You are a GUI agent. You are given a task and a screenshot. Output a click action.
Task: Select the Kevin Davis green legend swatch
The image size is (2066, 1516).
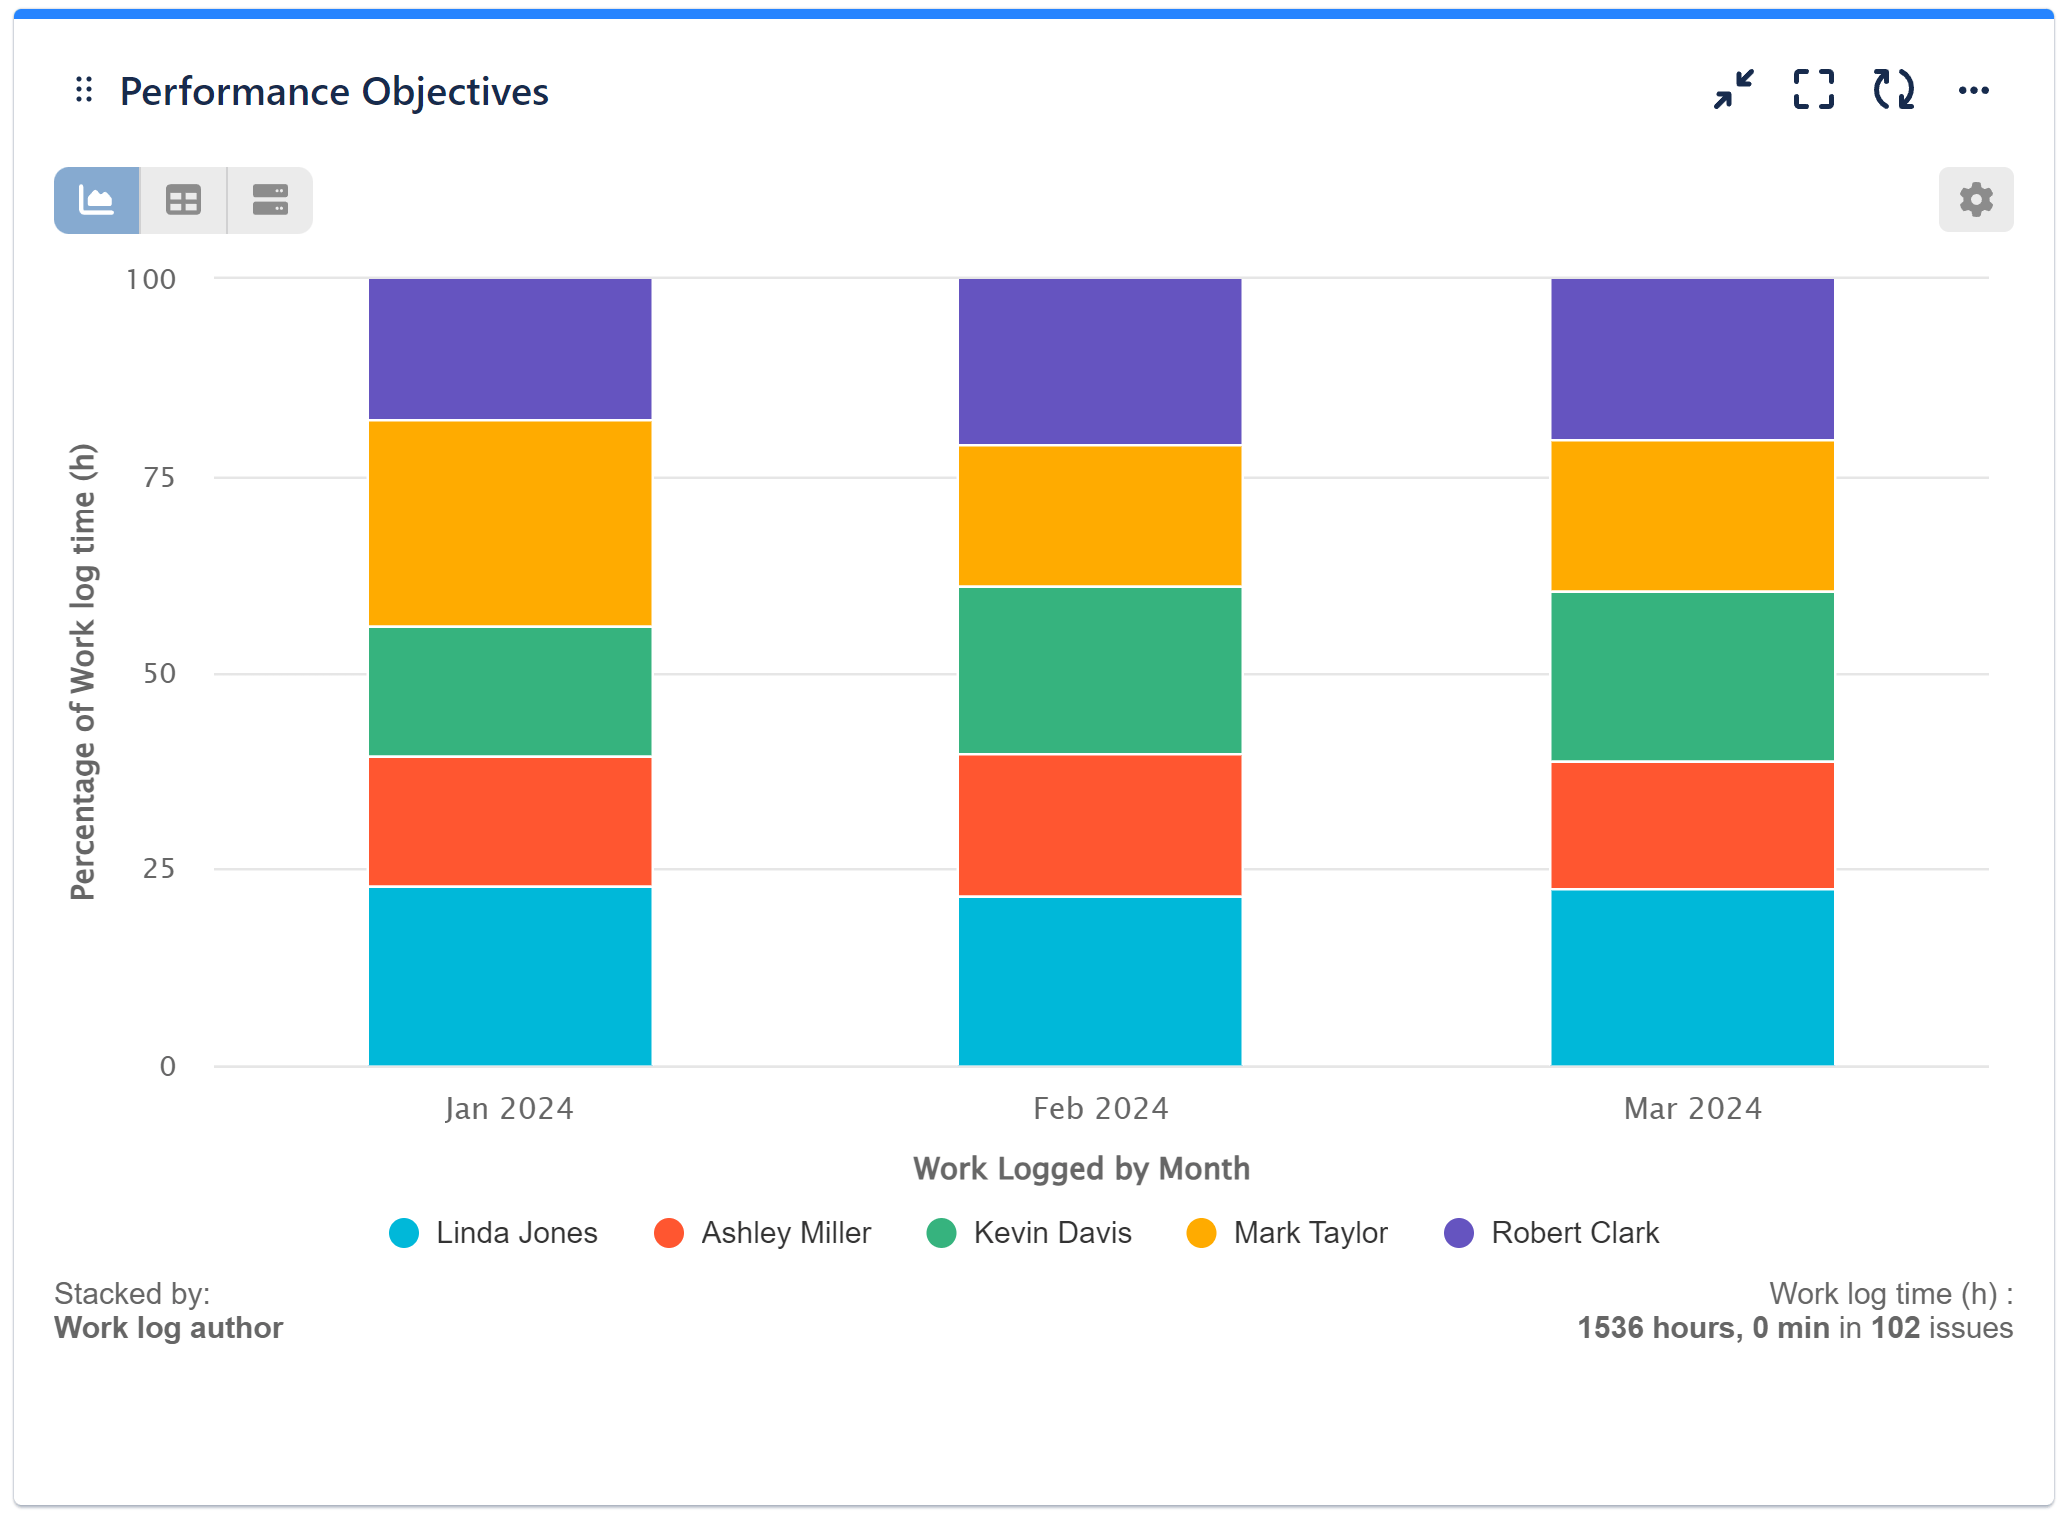941,1233
